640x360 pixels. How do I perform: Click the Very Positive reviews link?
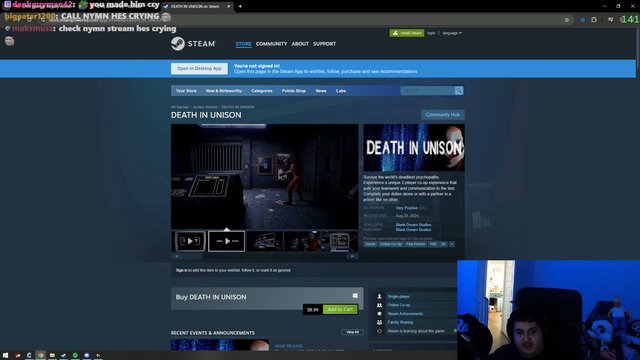pyautogui.click(x=407, y=208)
